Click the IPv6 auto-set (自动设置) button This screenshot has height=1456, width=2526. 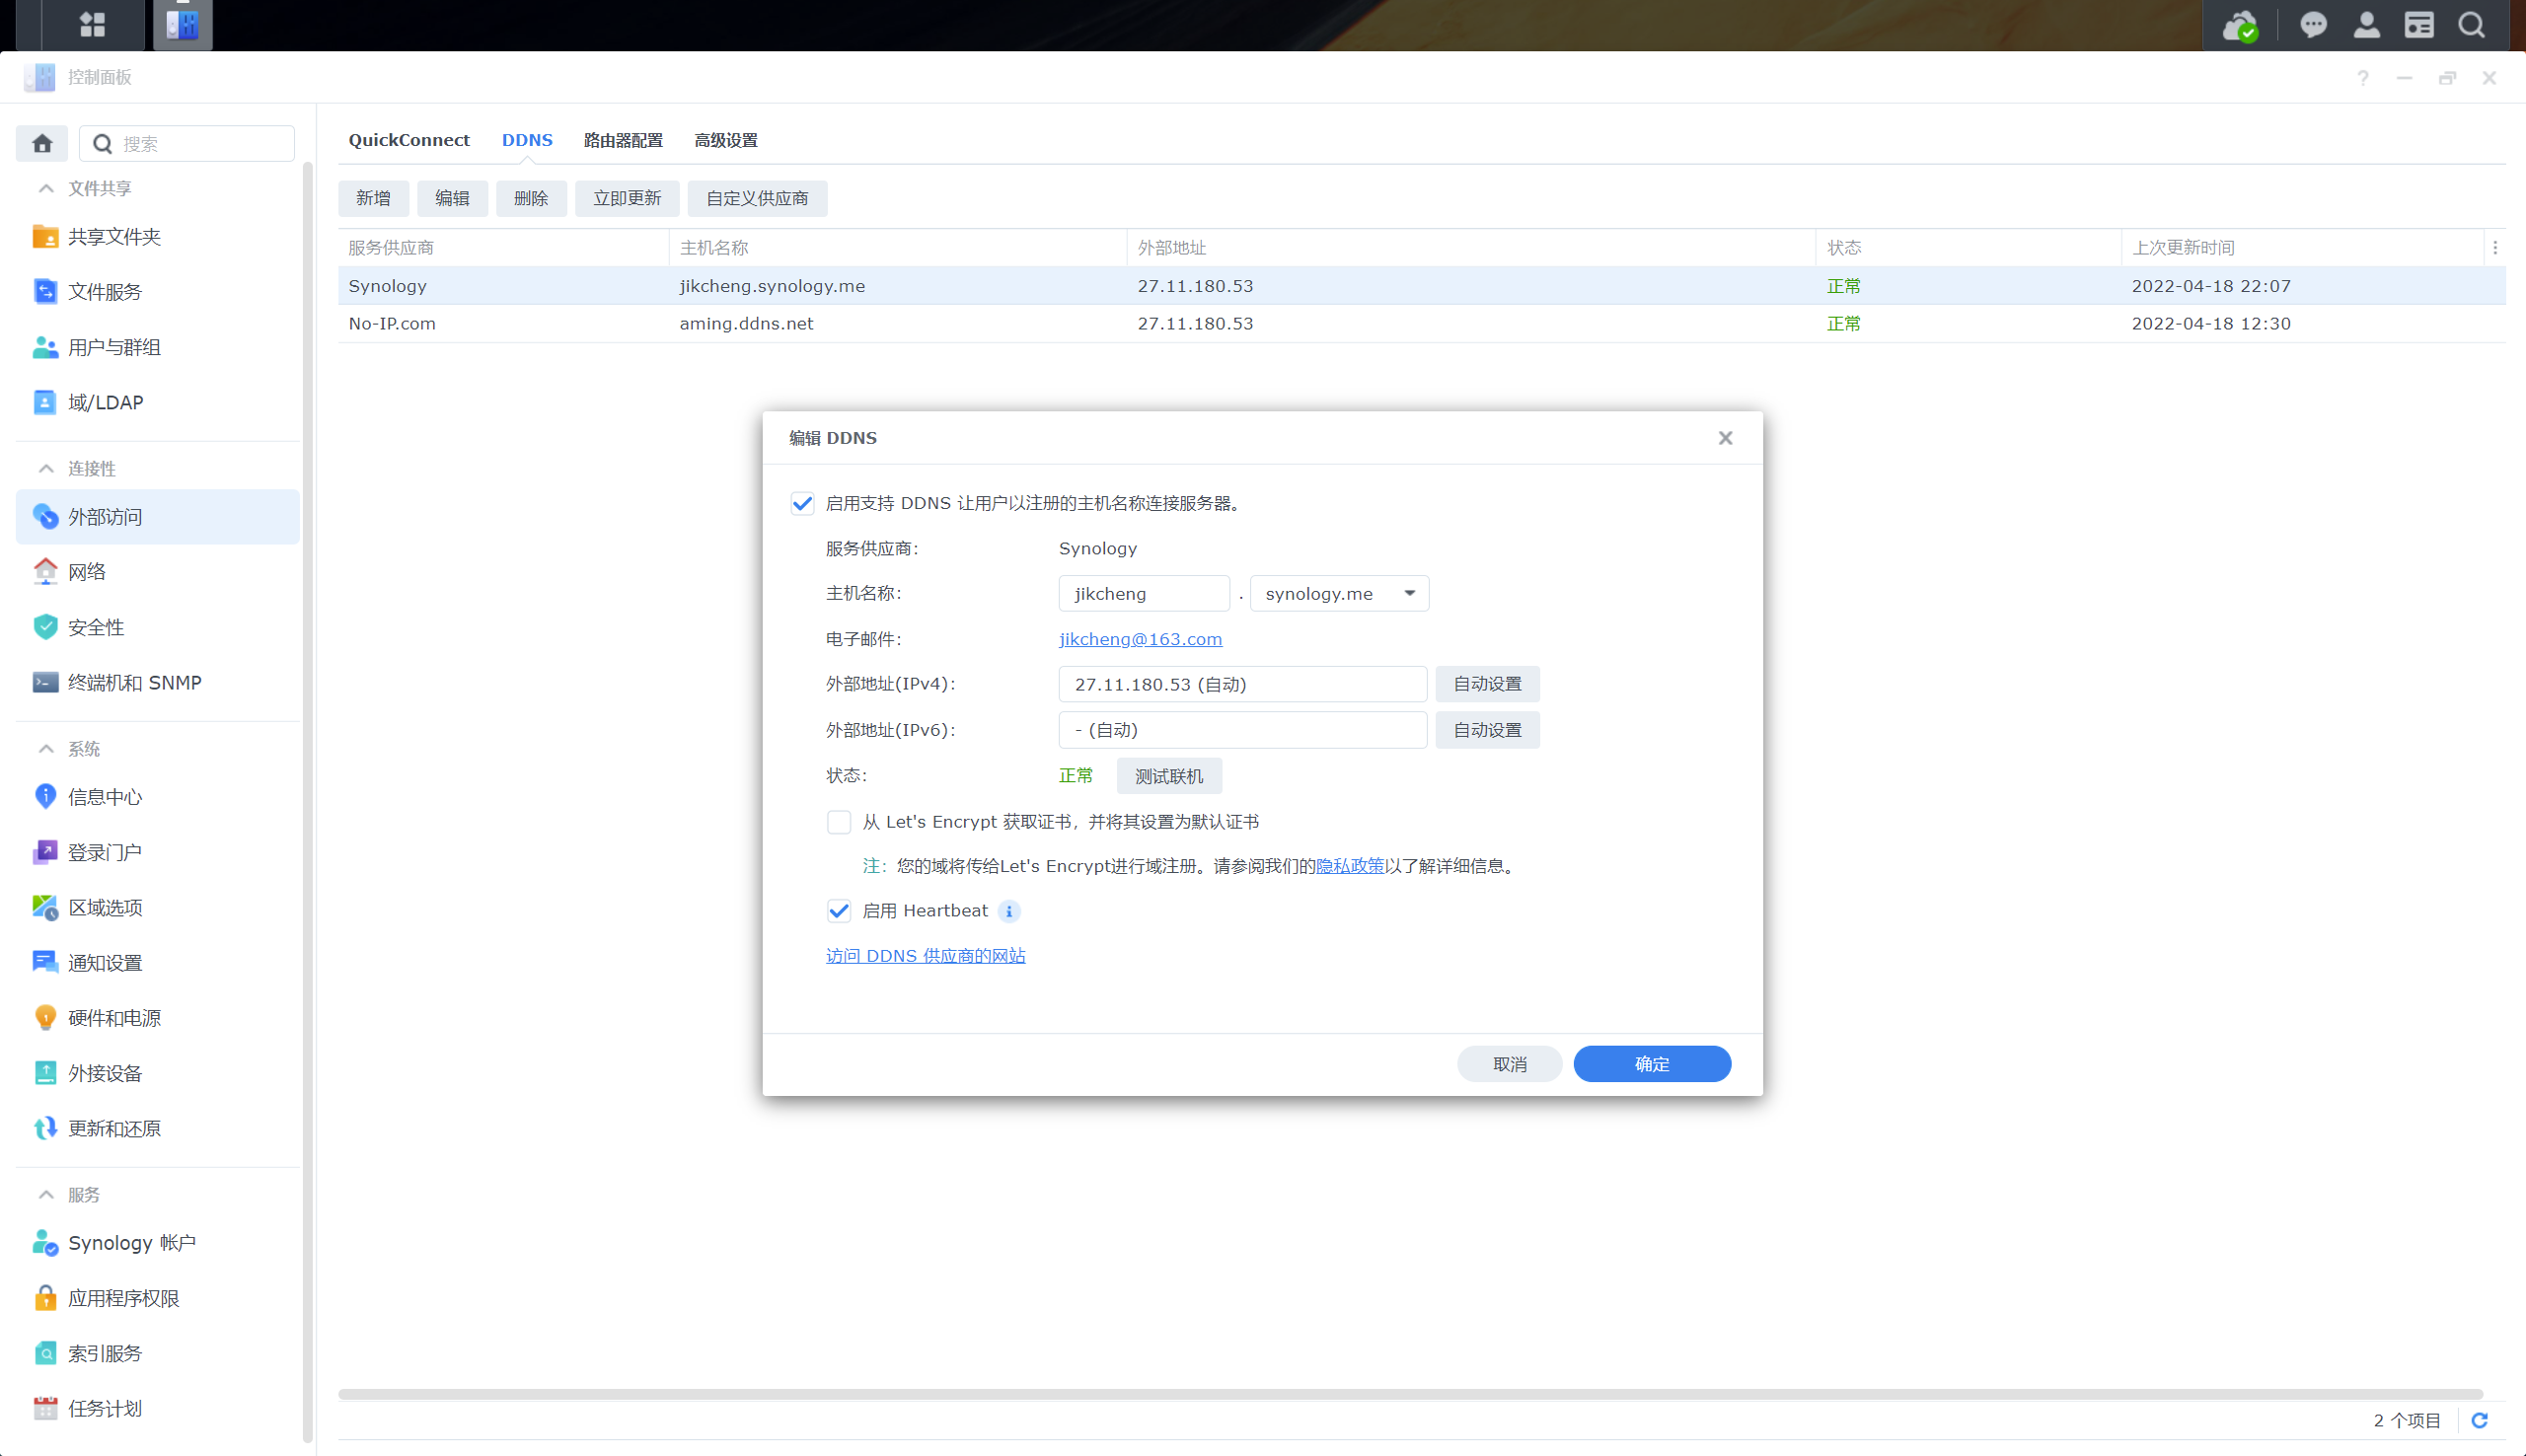click(x=1487, y=730)
